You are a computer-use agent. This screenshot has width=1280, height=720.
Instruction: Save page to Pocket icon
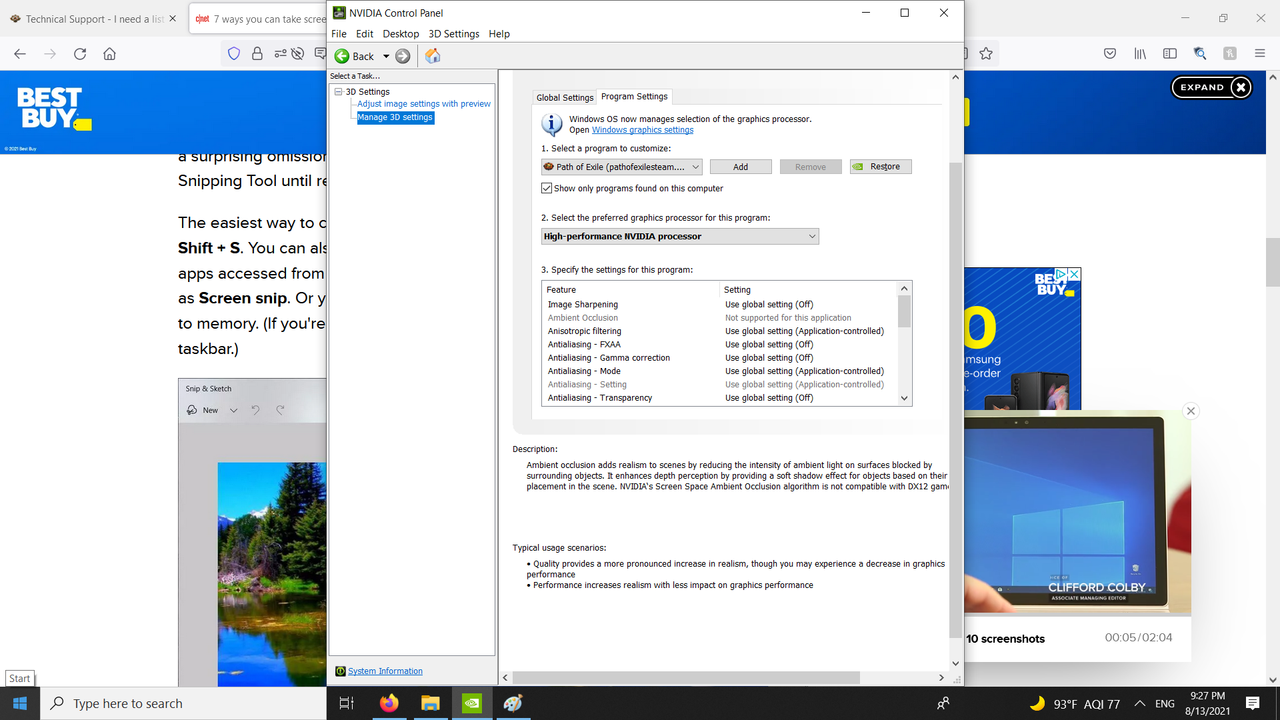pos(1110,54)
